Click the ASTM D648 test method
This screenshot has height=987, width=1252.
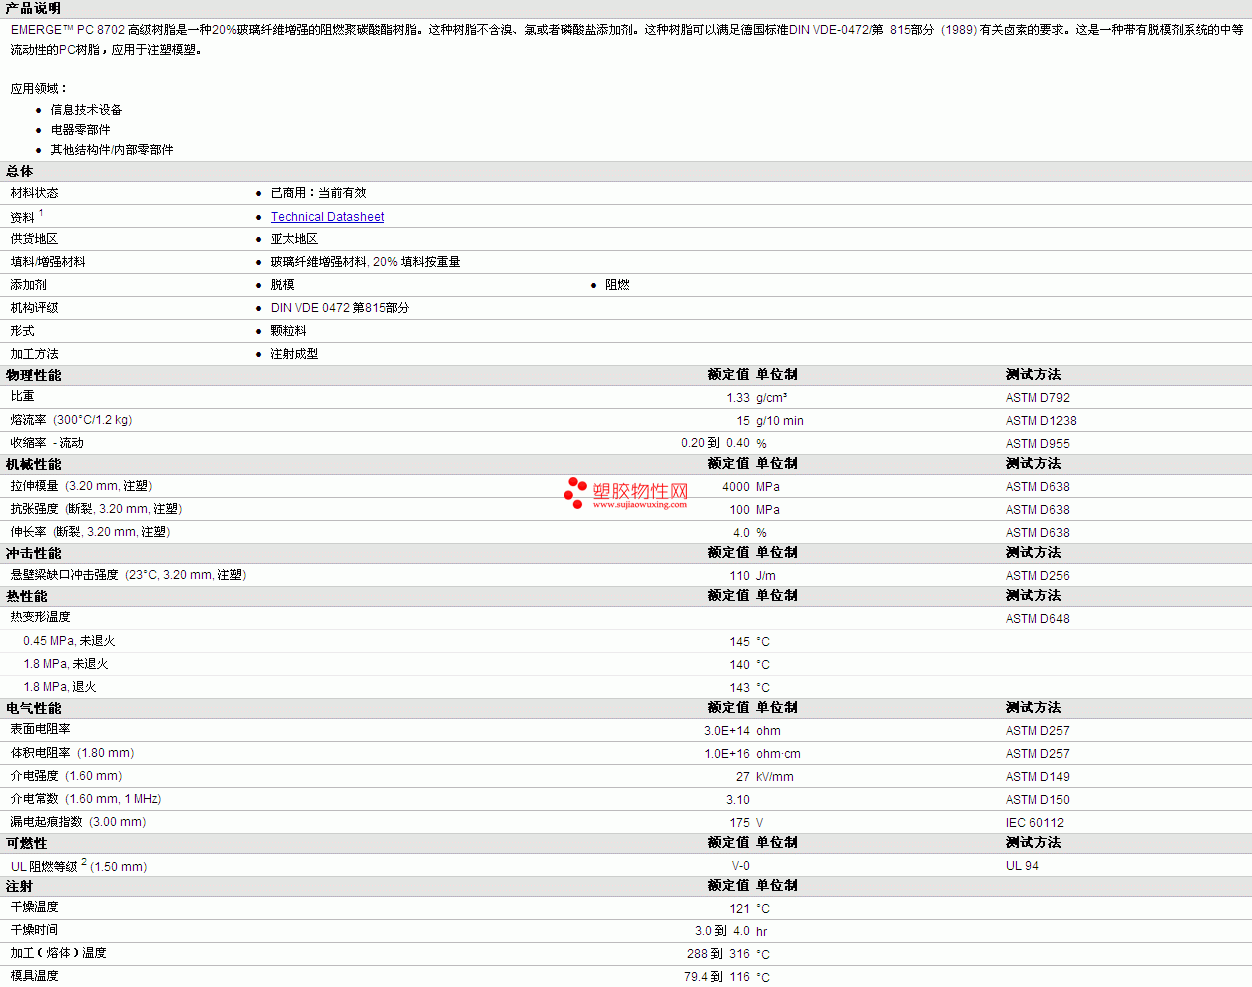click(1037, 619)
